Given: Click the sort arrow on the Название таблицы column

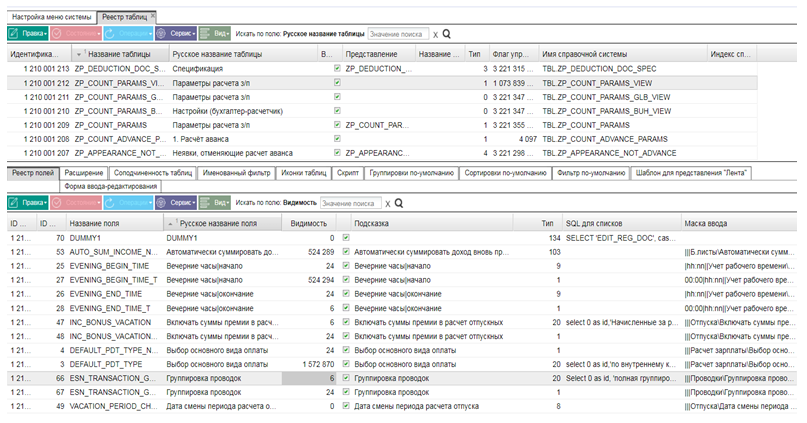Looking at the screenshot, I should pyautogui.click(x=79, y=55).
